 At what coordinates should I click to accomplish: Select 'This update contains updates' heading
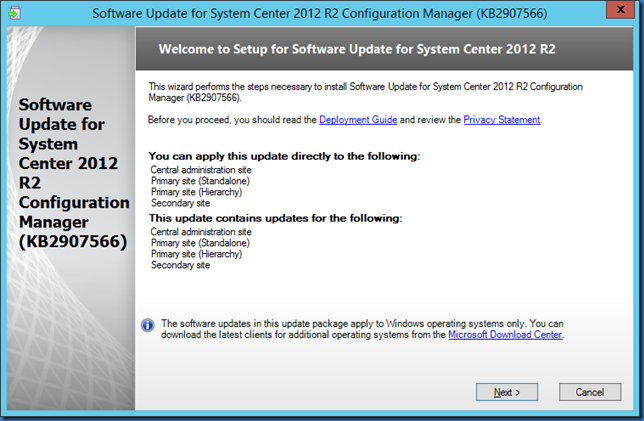[x=274, y=217]
